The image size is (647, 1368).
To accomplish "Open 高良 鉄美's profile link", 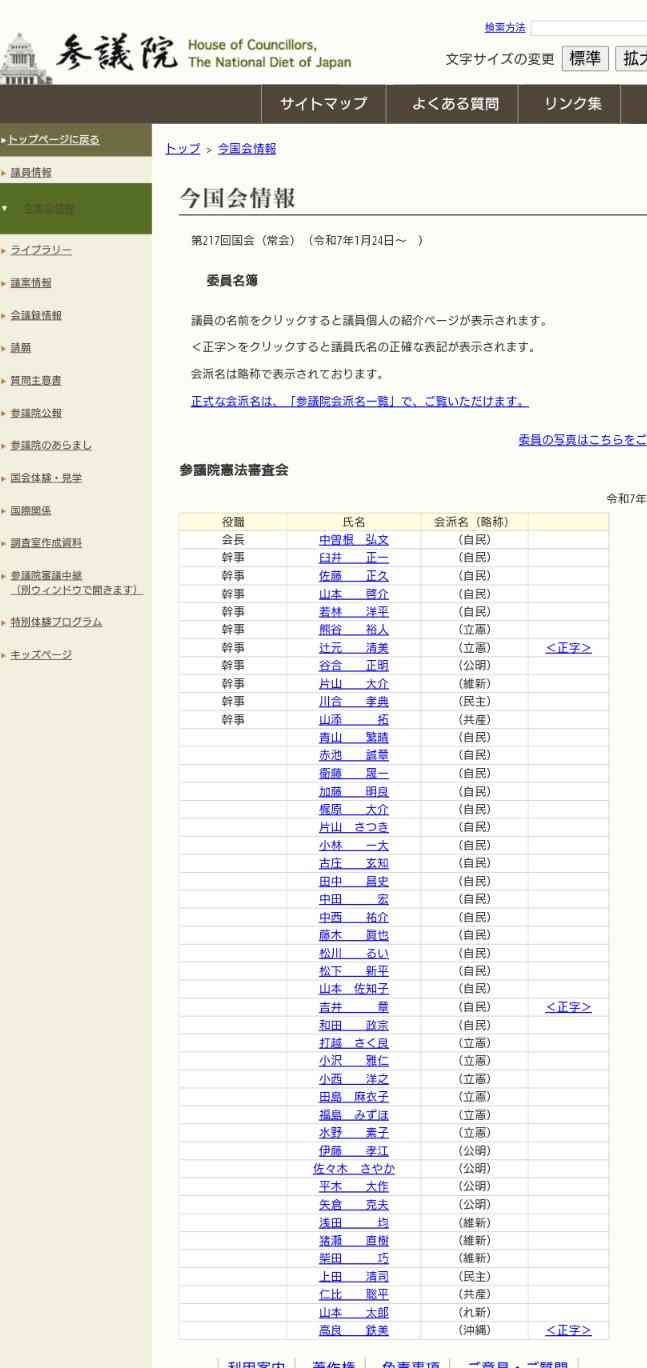I will click(x=353, y=1330).
